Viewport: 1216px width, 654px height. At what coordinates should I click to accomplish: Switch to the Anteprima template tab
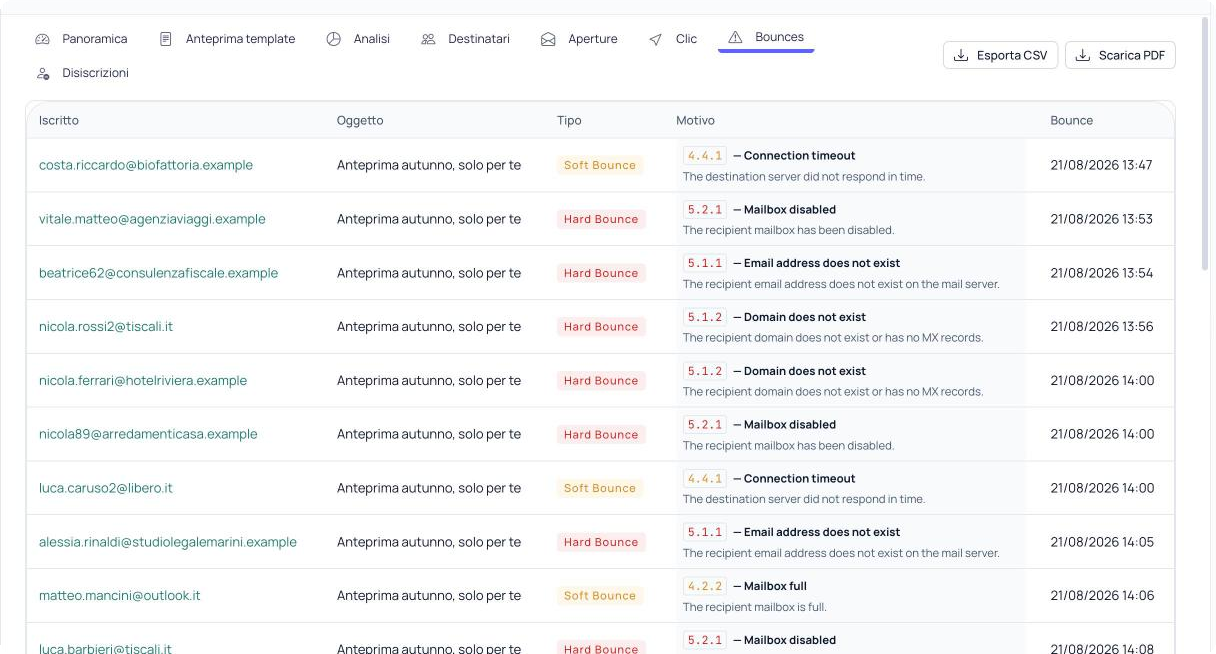228,39
